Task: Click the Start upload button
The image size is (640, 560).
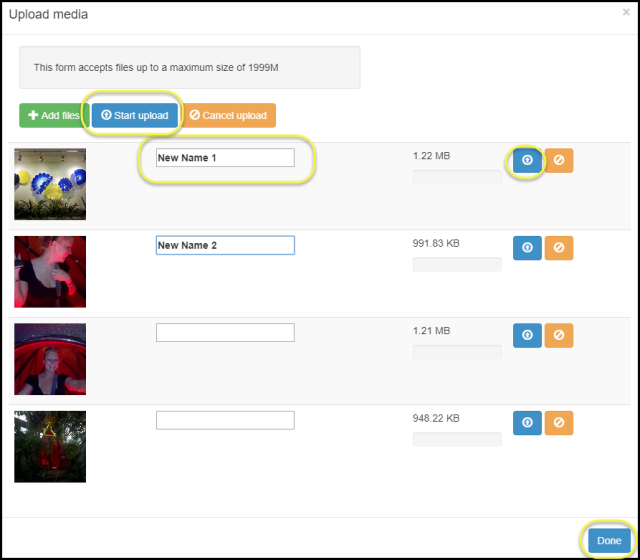Action: (135, 116)
